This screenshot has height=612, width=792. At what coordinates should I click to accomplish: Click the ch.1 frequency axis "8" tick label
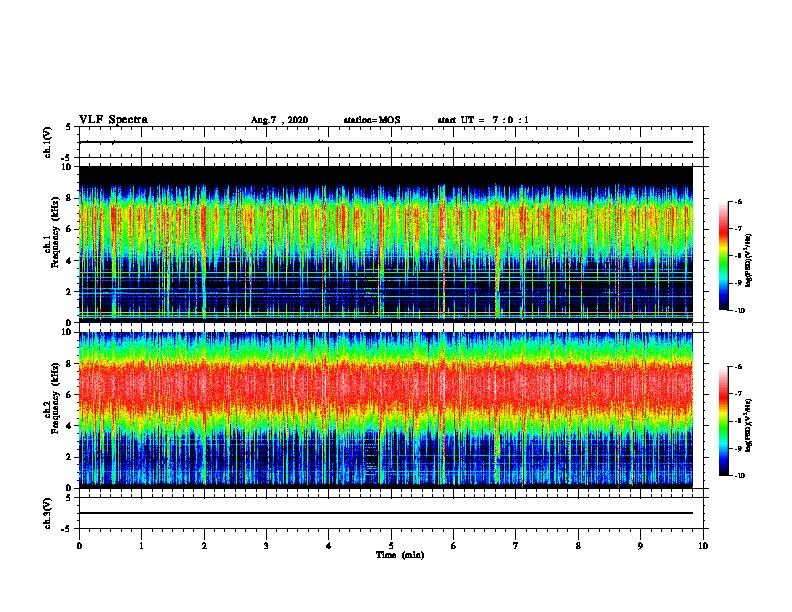tap(70, 198)
